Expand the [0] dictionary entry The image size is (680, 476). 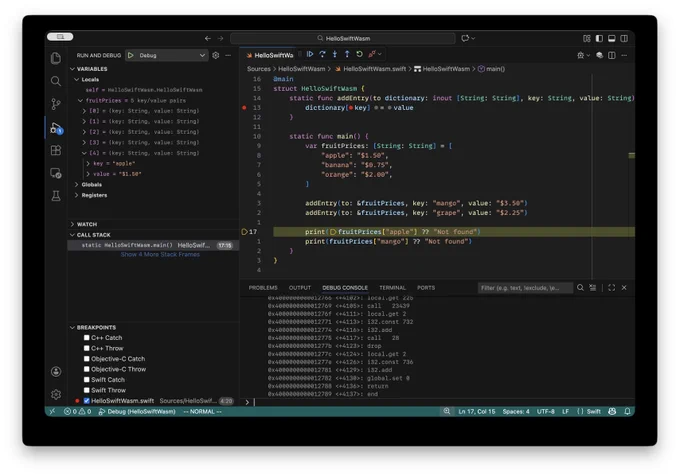(84, 111)
